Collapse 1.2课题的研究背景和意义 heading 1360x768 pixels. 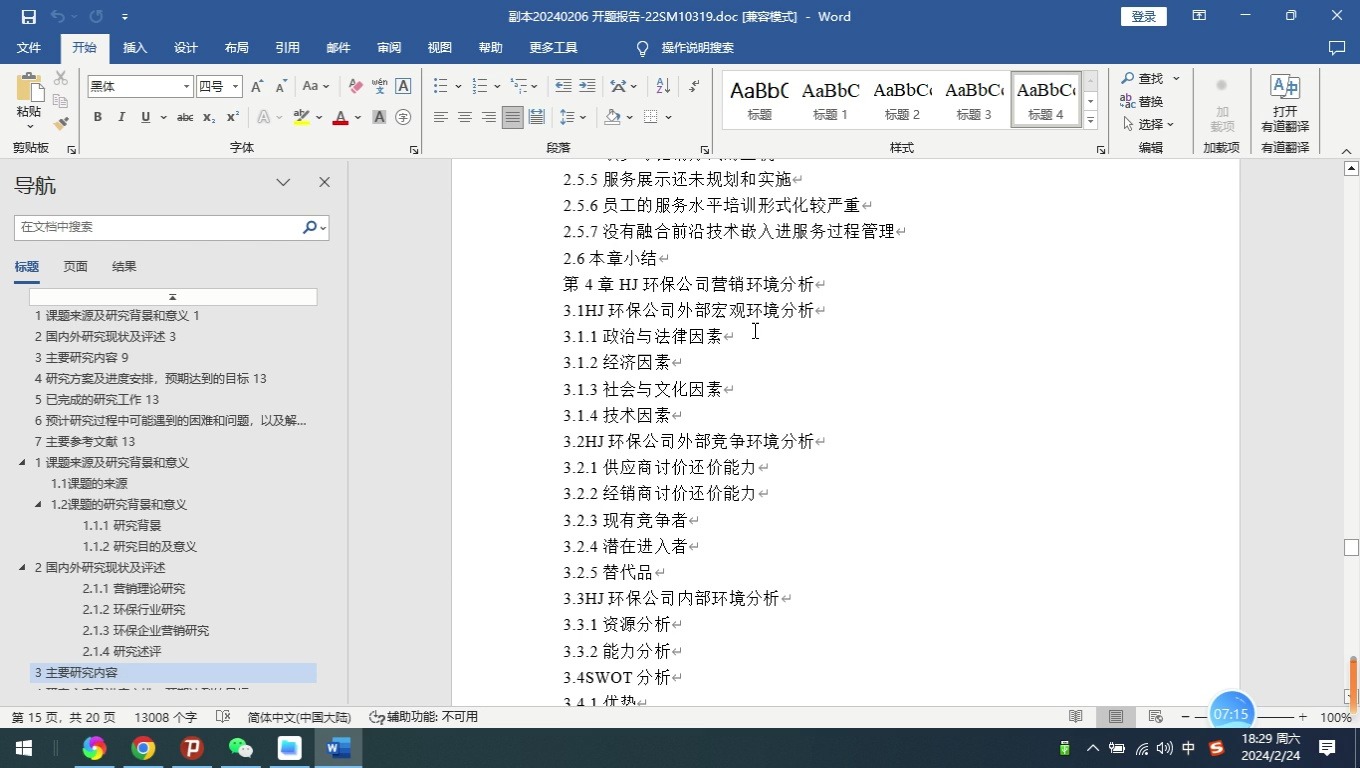click(39, 505)
